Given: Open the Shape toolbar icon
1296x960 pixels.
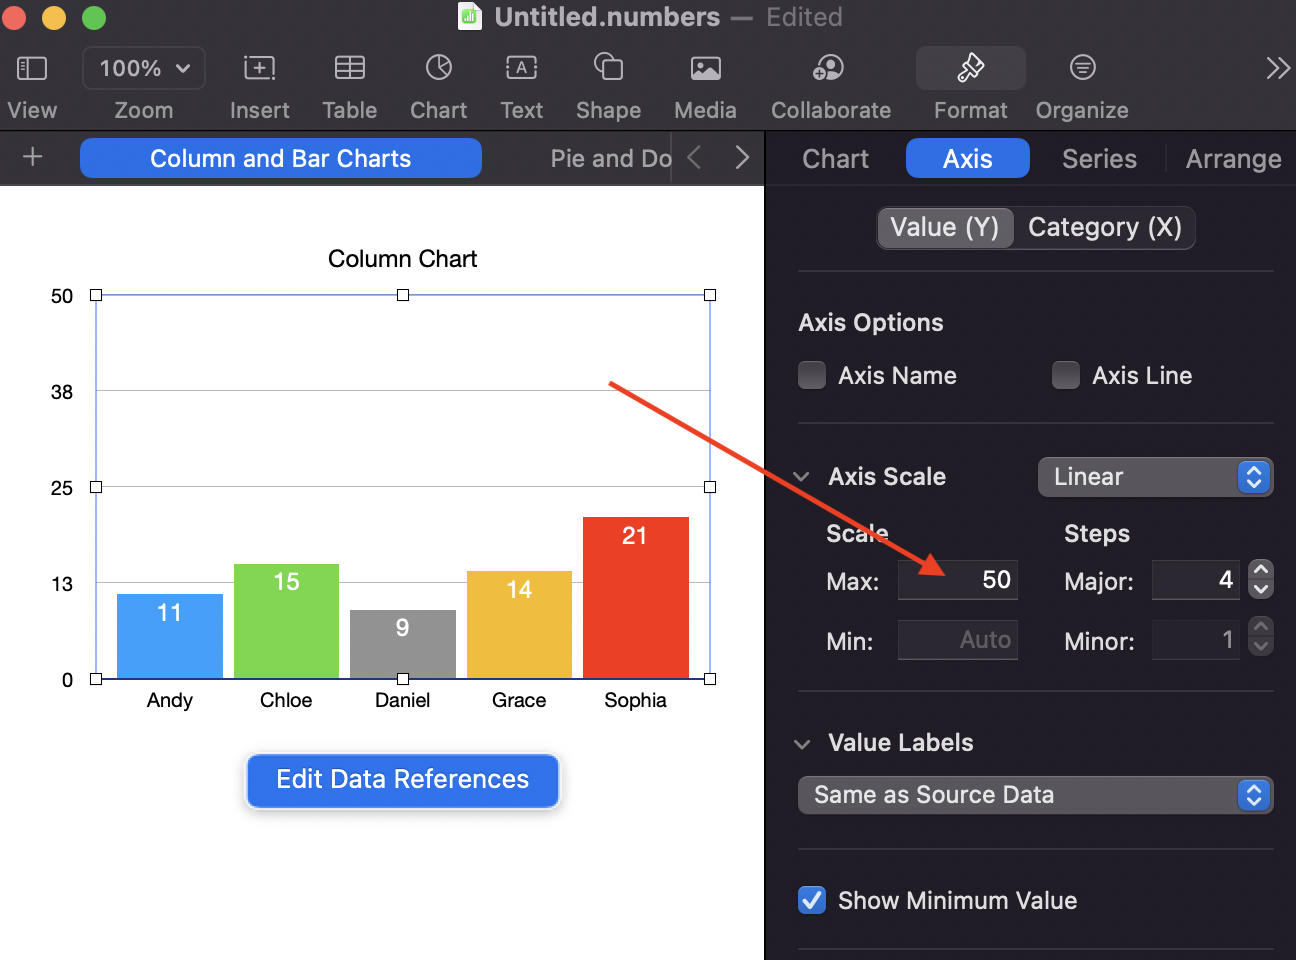Looking at the screenshot, I should tap(608, 67).
